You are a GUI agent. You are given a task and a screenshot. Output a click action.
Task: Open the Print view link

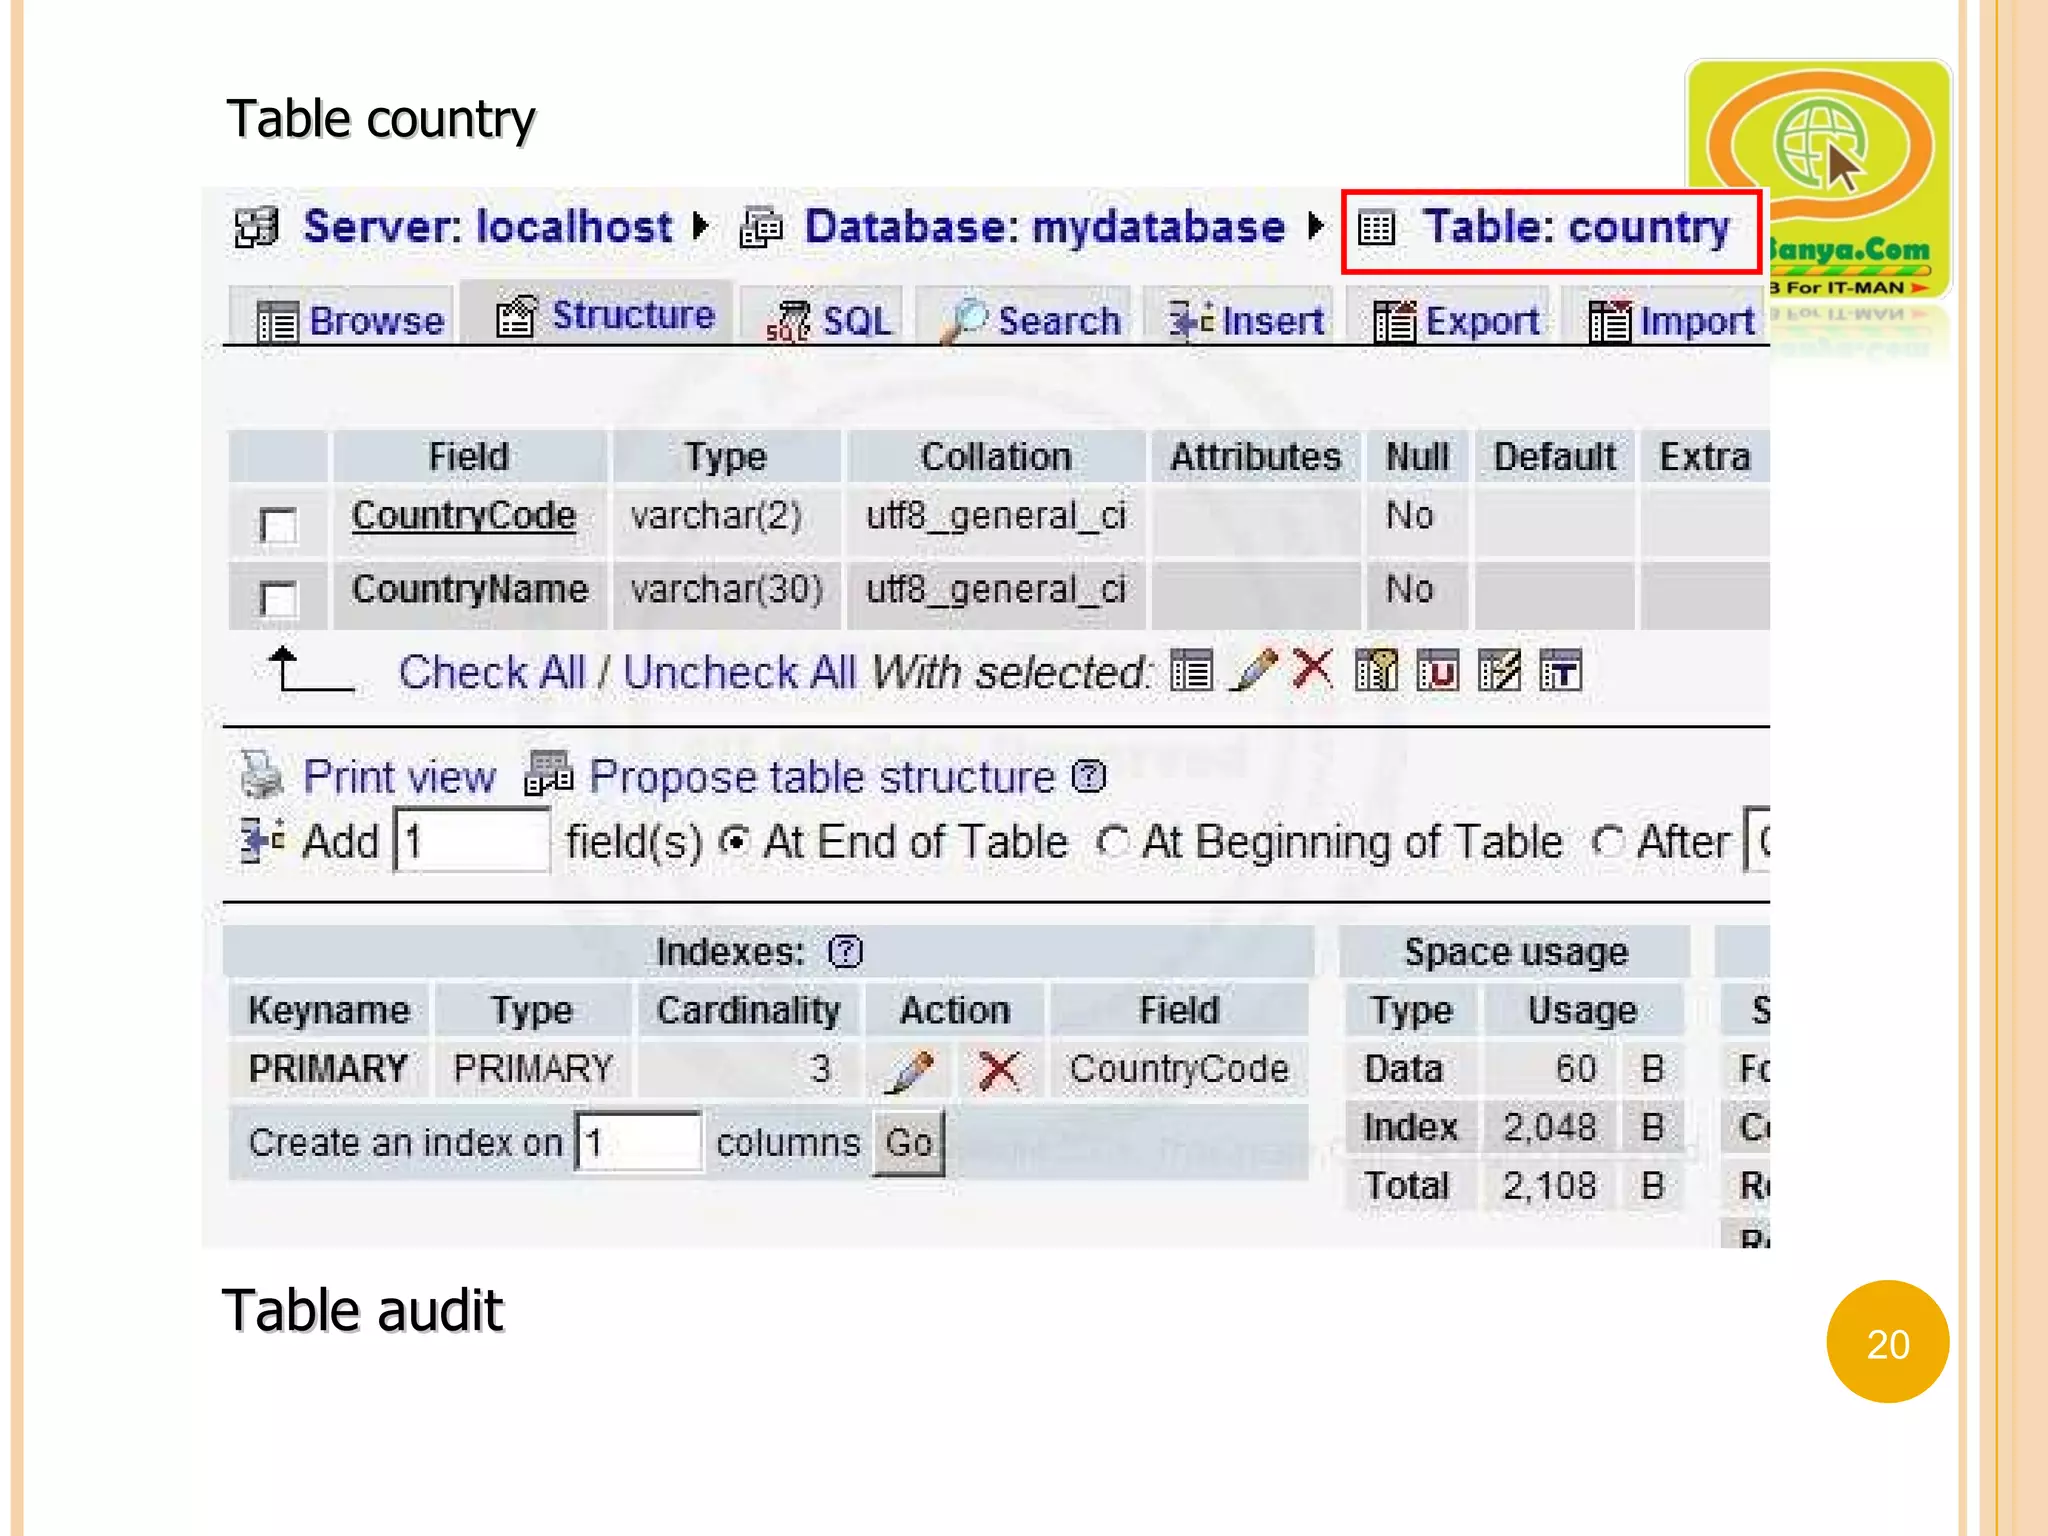(399, 777)
